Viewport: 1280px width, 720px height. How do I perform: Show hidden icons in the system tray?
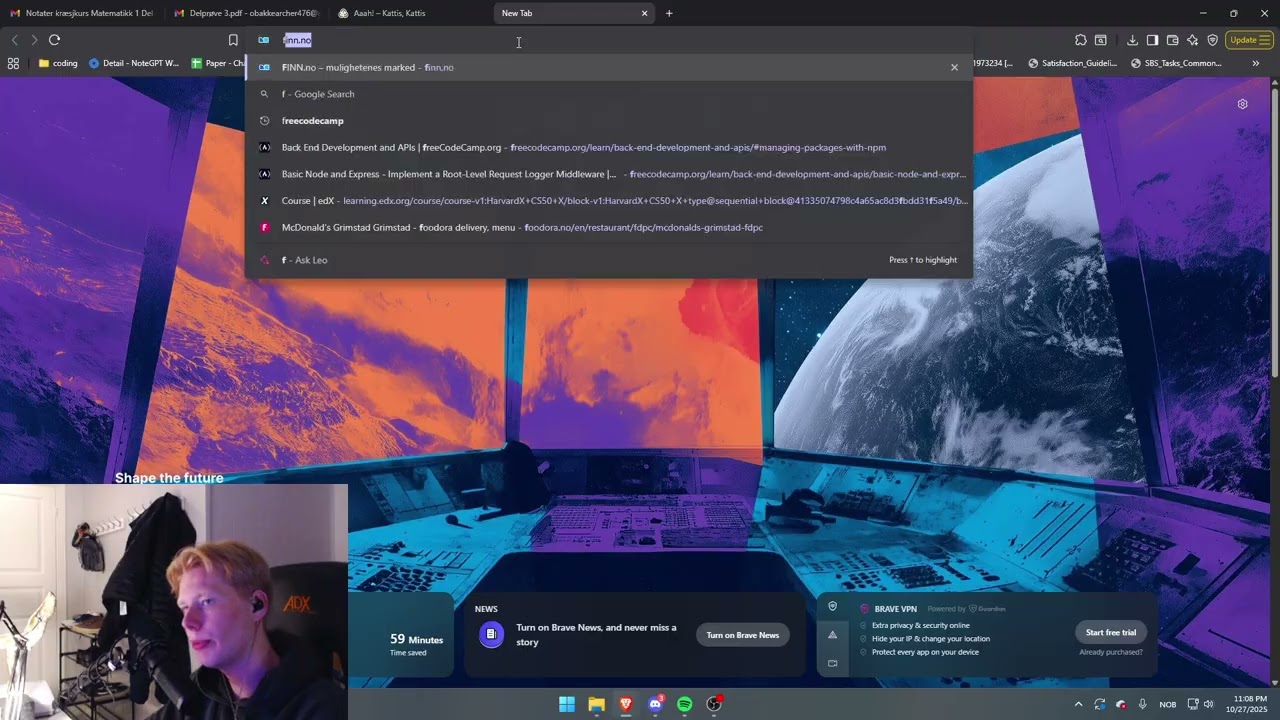point(1078,704)
